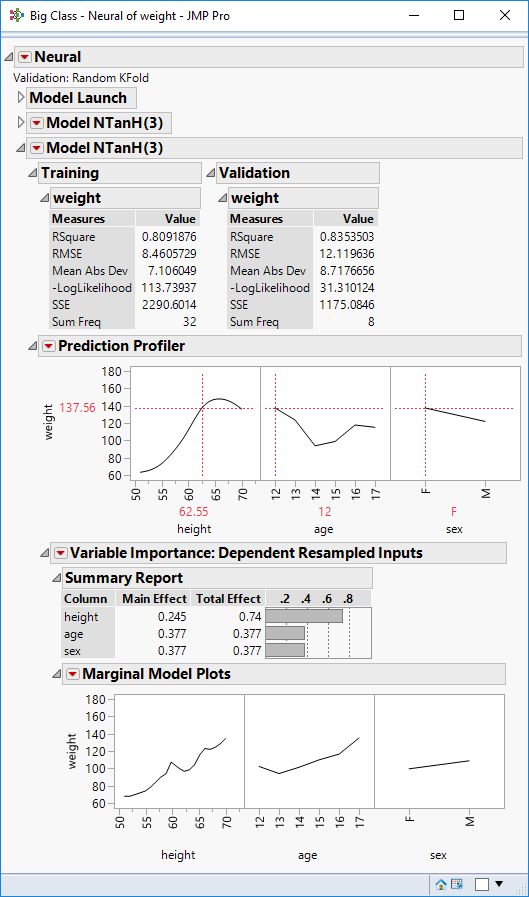The height and width of the screenshot is (897, 529).
Task: Expand the collapsed first Model NTanH(3) outline
Action: pyautogui.click(x=21, y=122)
